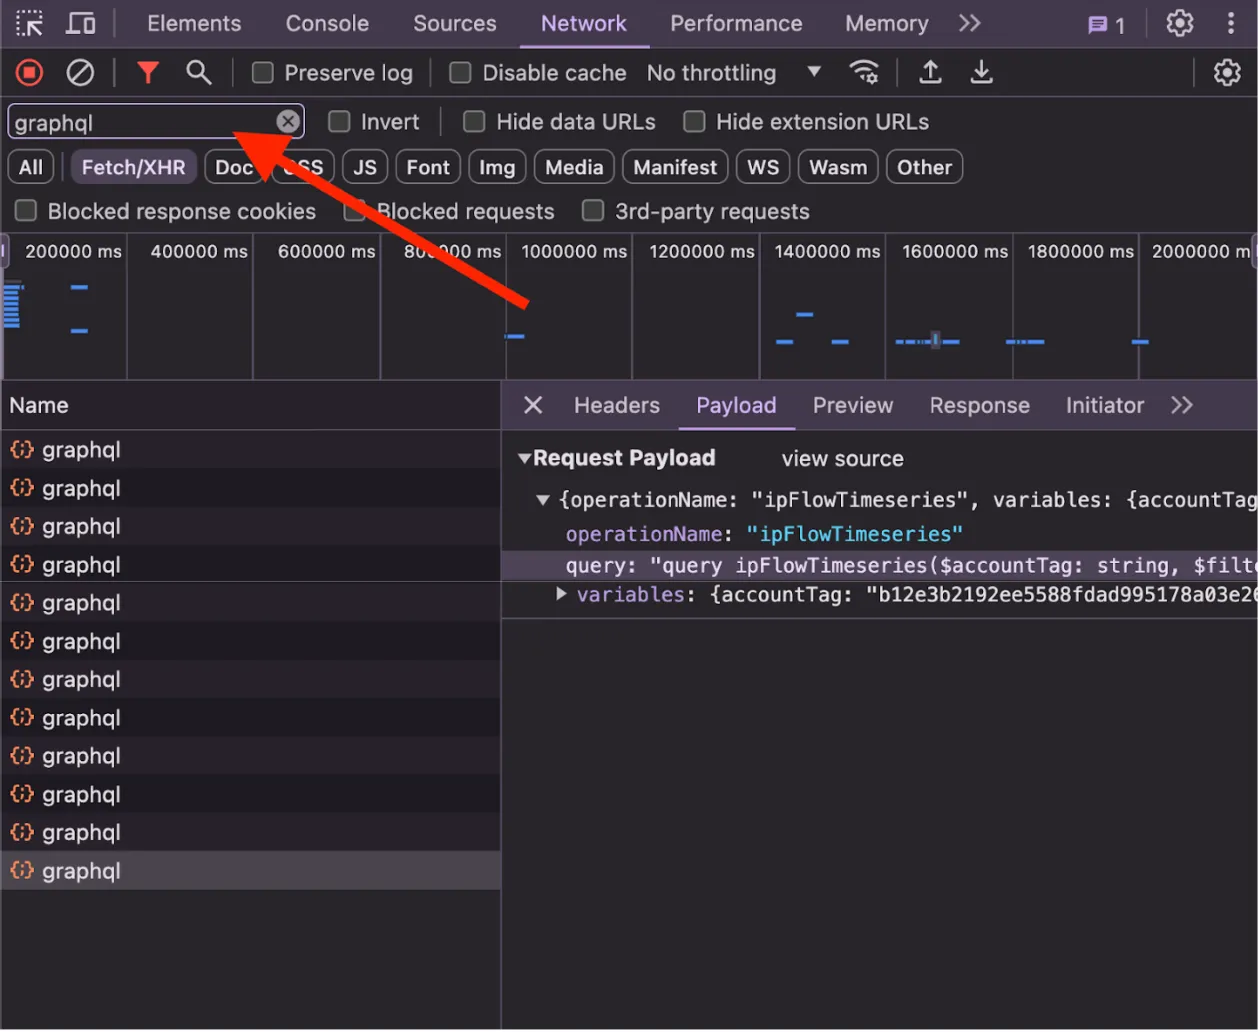Open the network search panel
The width and height of the screenshot is (1258, 1032).
point(198,72)
